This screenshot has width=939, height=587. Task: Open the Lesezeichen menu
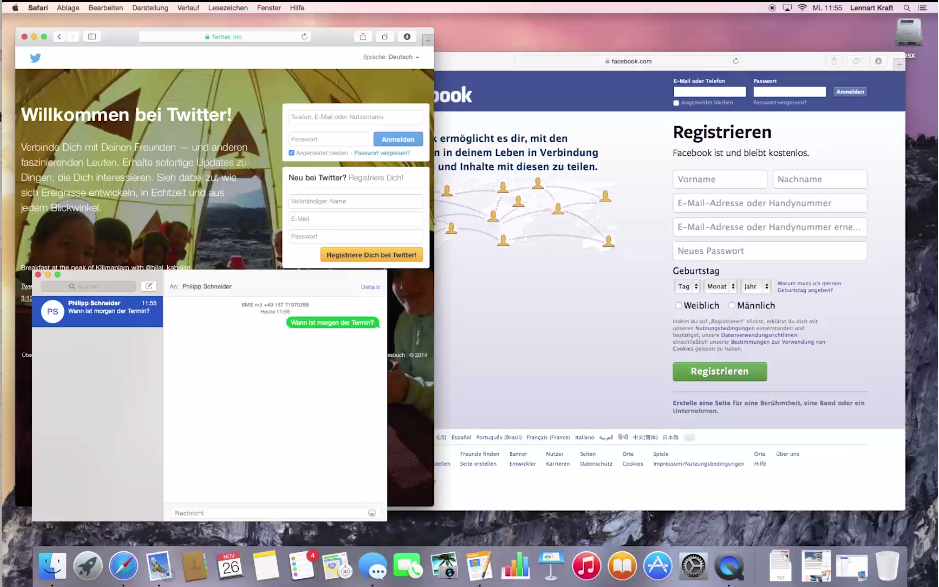tap(228, 8)
